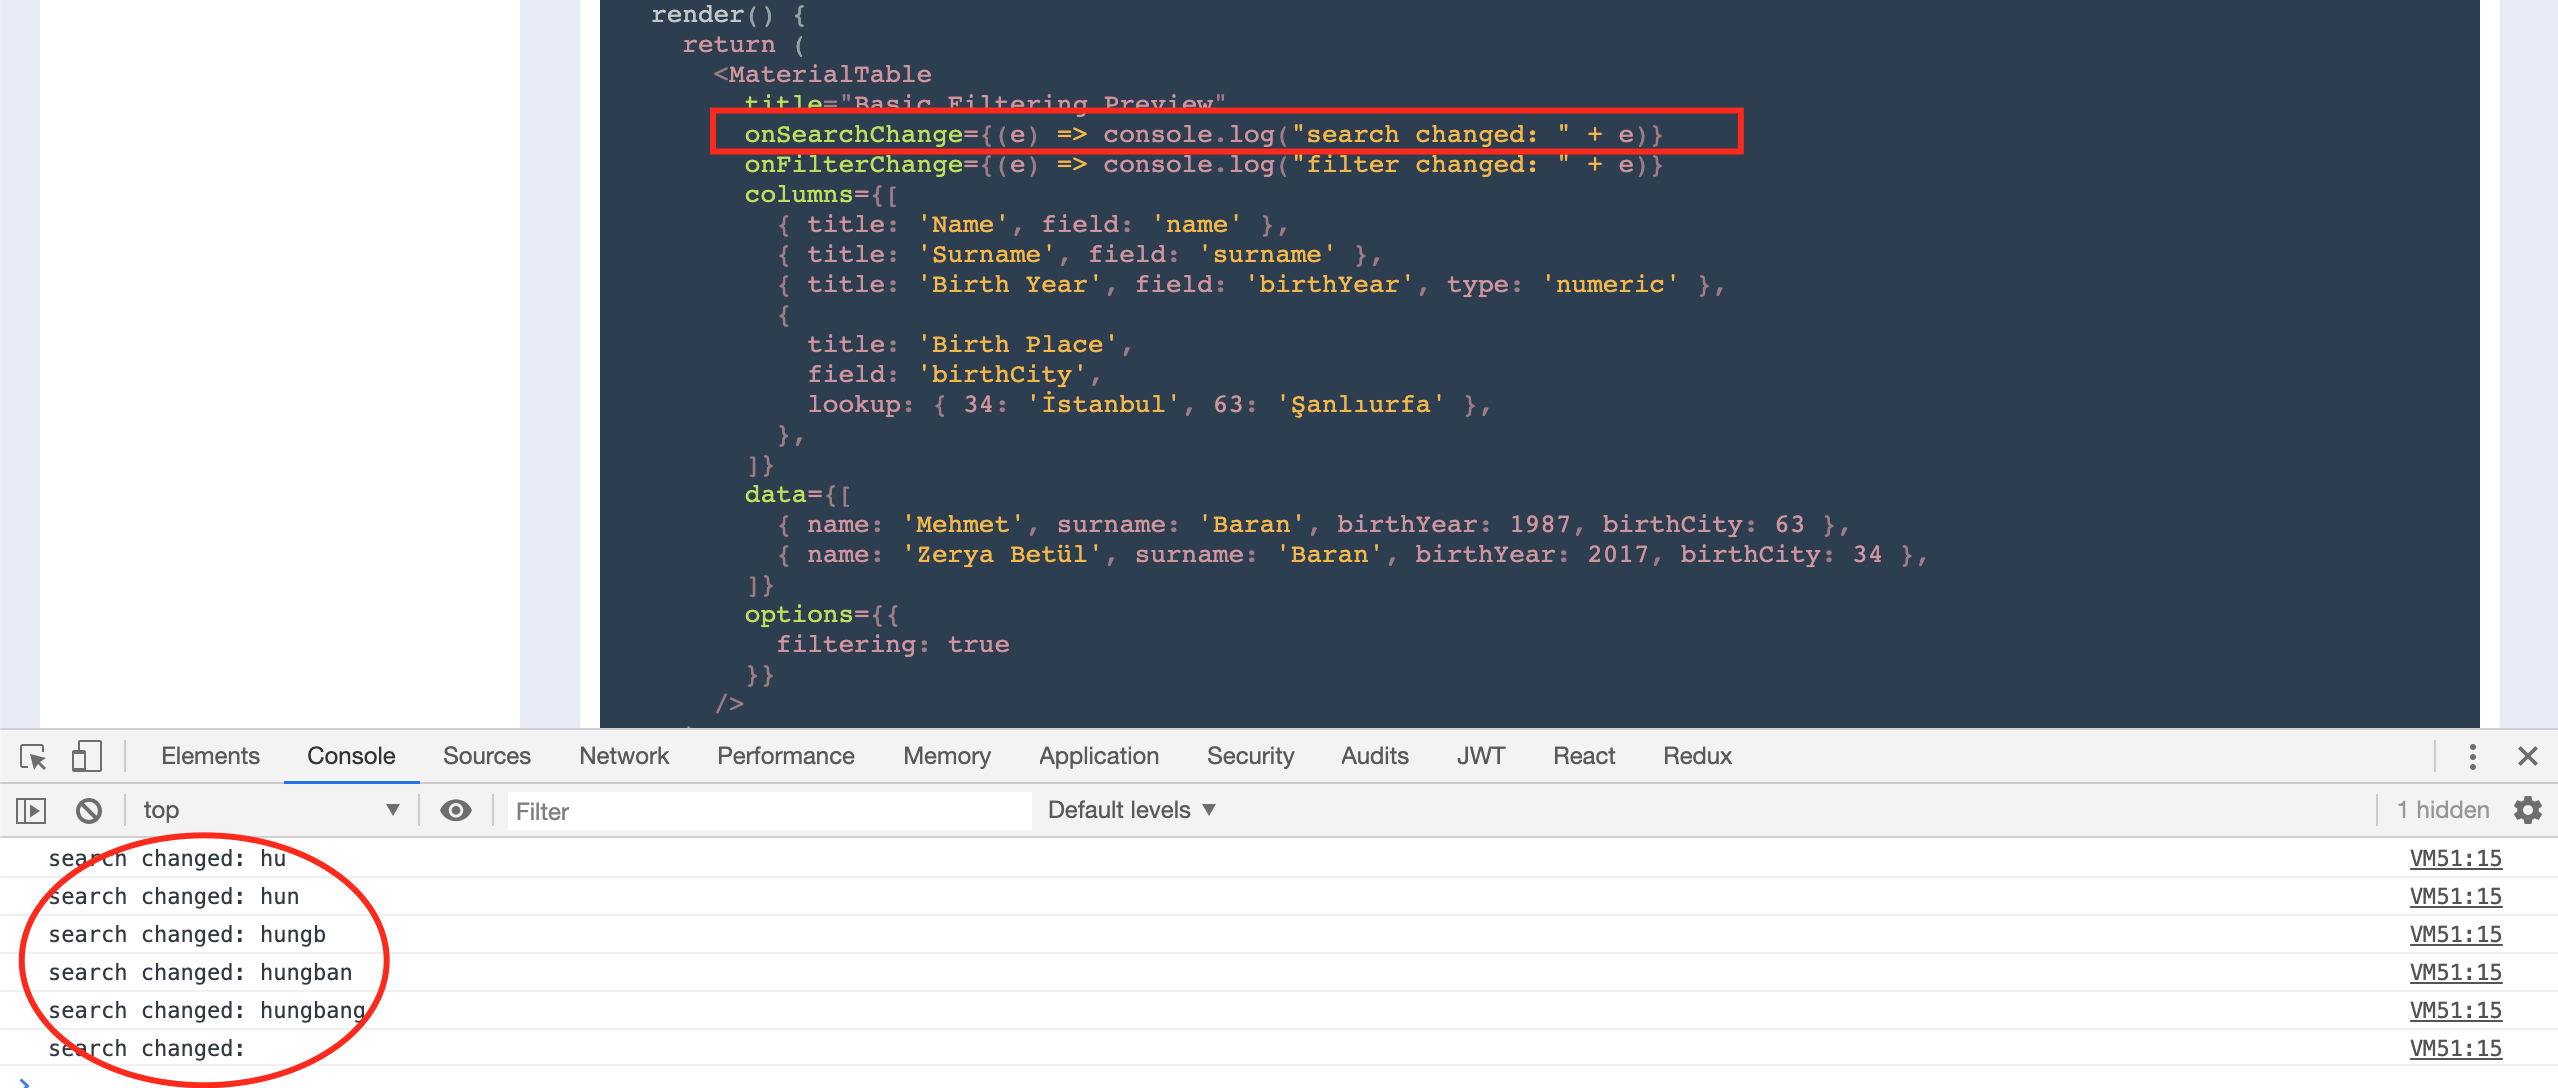This screenshot has width=2558, height=1088.
Task: Toggle the device toolbar icon
Action: pos(86,757)
